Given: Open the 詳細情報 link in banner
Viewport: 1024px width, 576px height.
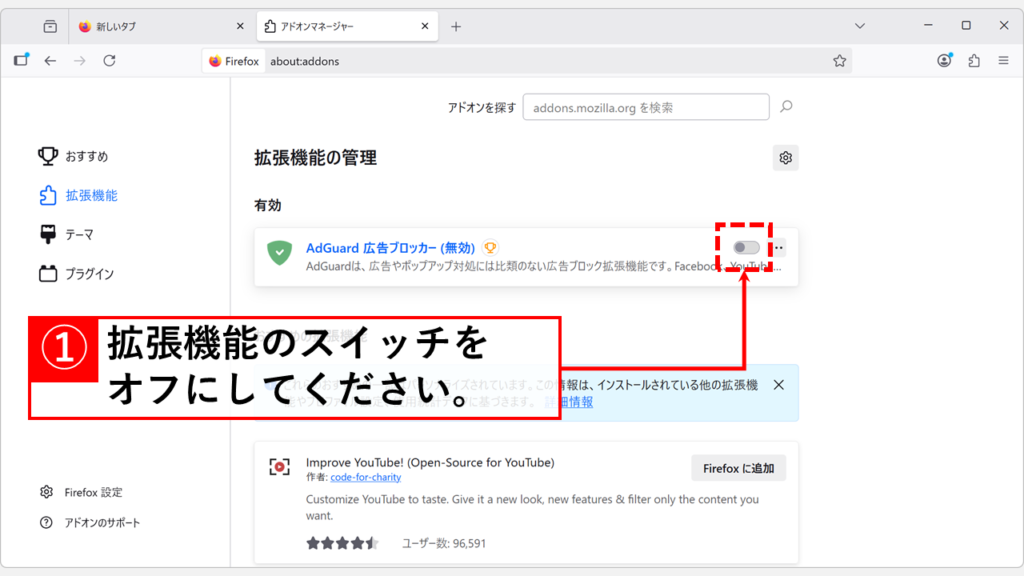Looking at the screenshot, I should [x=569, y=402].
